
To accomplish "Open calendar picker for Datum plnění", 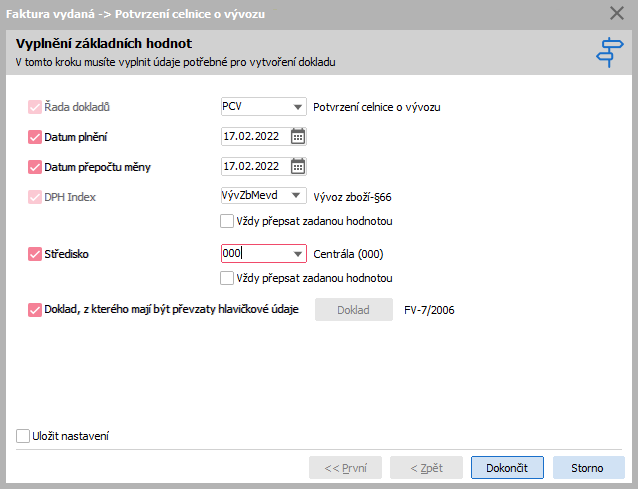I will [297, 136].
